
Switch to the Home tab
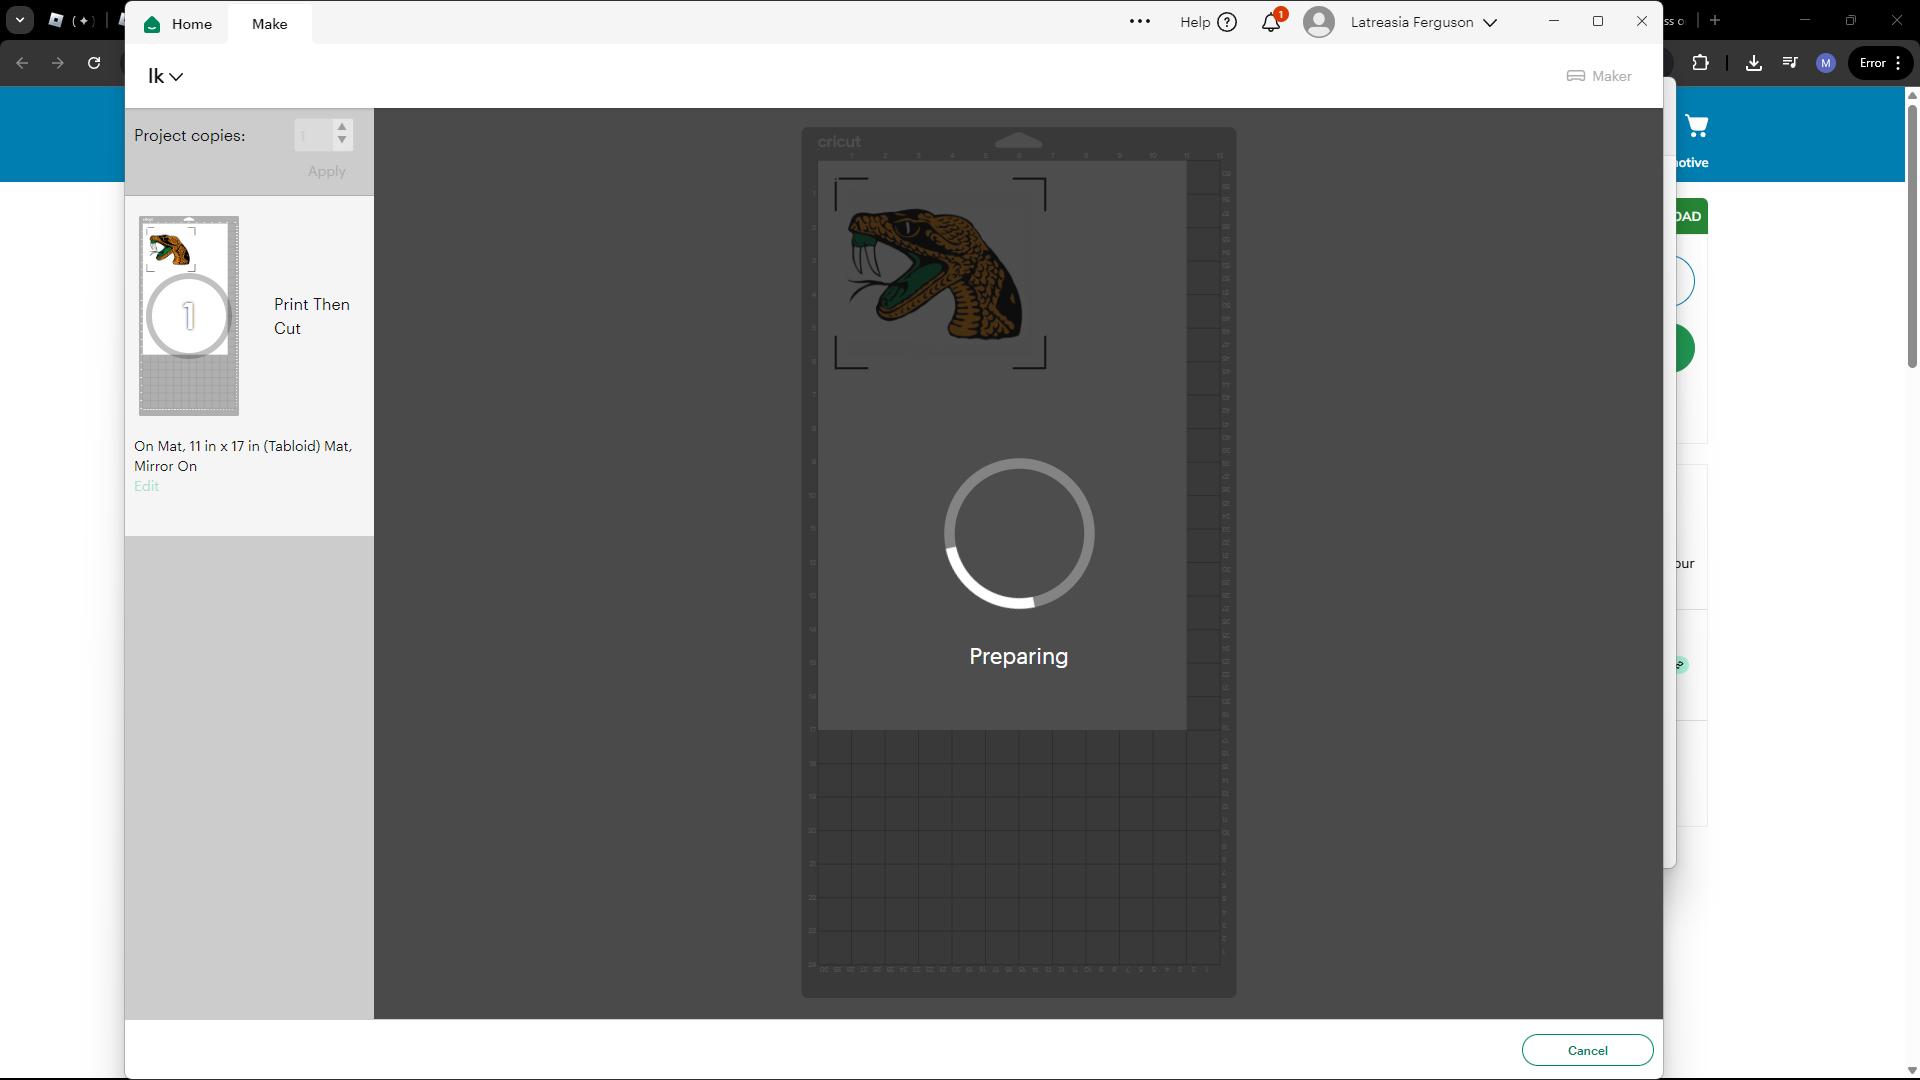click(x=191, y=24)
